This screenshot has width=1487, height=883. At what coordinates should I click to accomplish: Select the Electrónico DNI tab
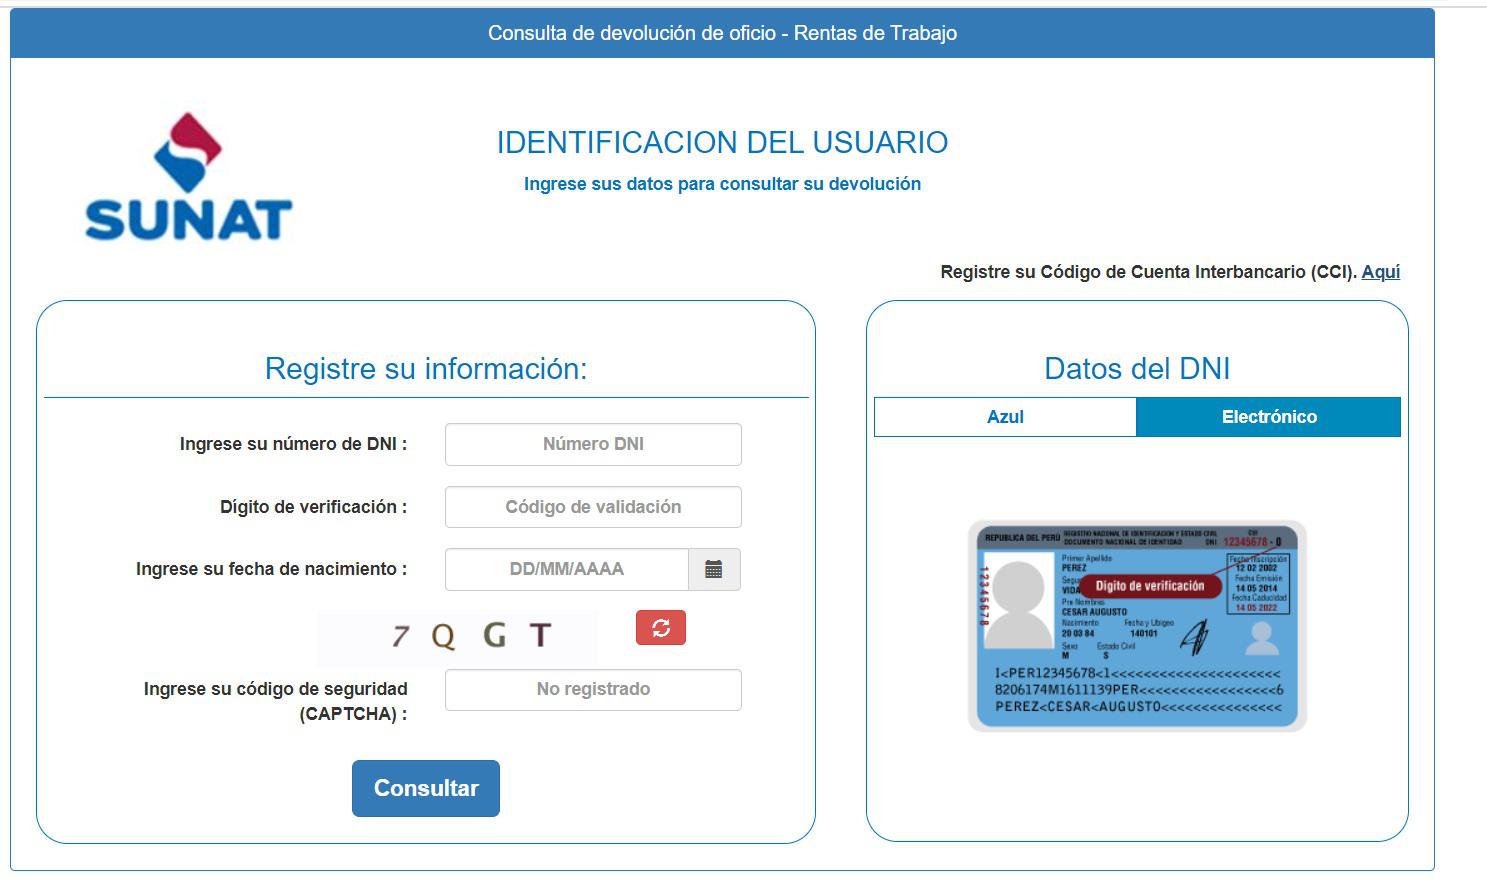1268,417
